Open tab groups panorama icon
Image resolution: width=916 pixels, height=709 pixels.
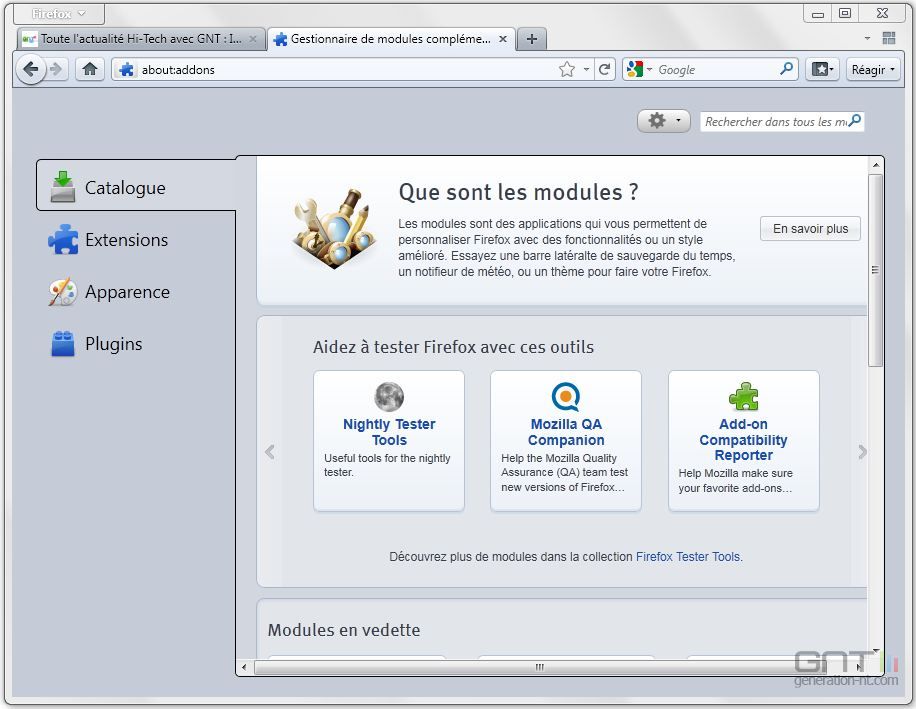pyautogui.click(x=889, y=39)
